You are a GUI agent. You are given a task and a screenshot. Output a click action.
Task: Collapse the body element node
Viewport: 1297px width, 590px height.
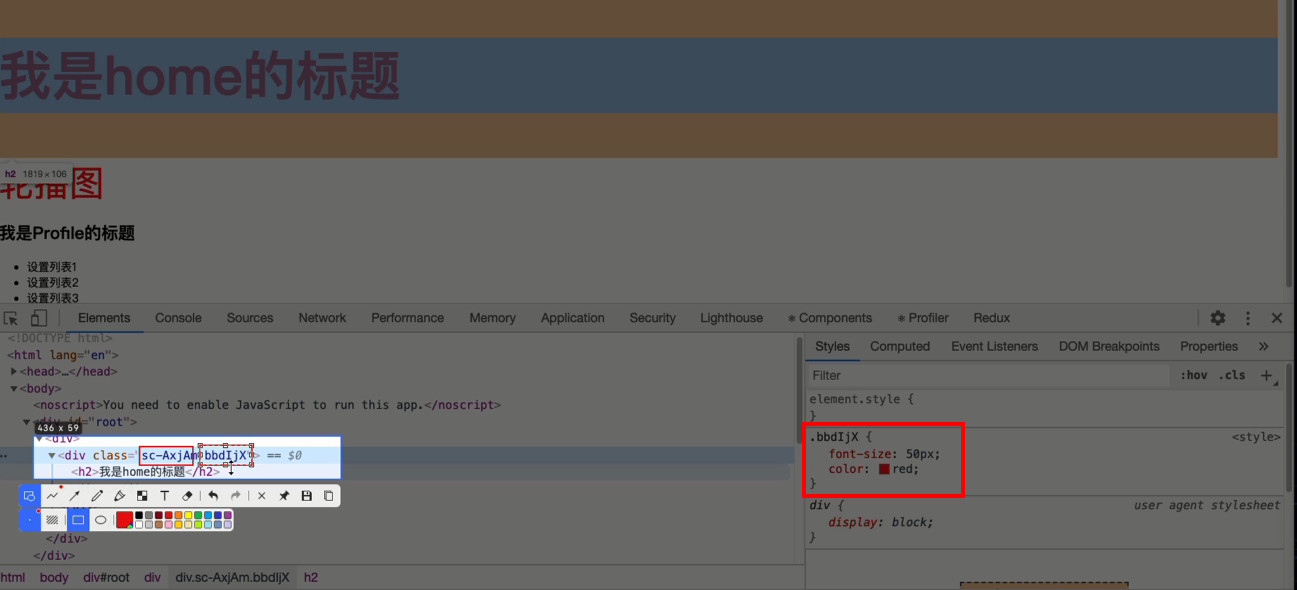(x=14, y=389)
